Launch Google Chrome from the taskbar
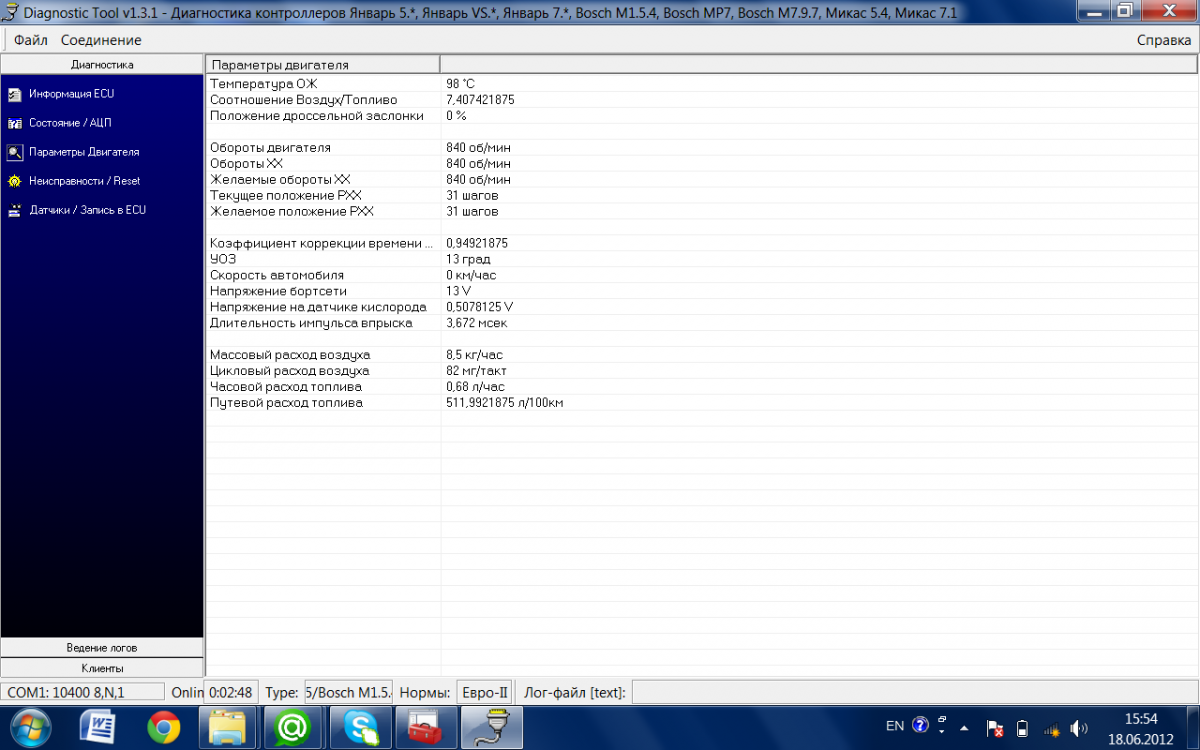The width and height of the screenshot is (1200, 750). tap(163, 727)
